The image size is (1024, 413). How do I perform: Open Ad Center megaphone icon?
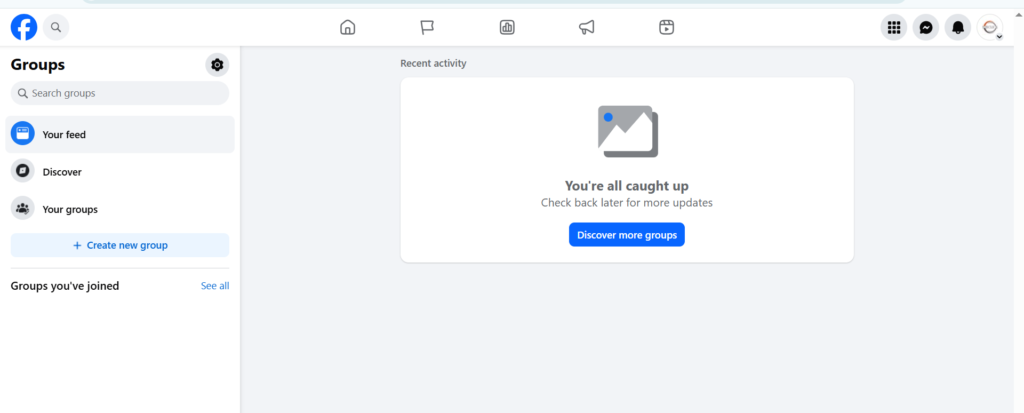(587, 28)
